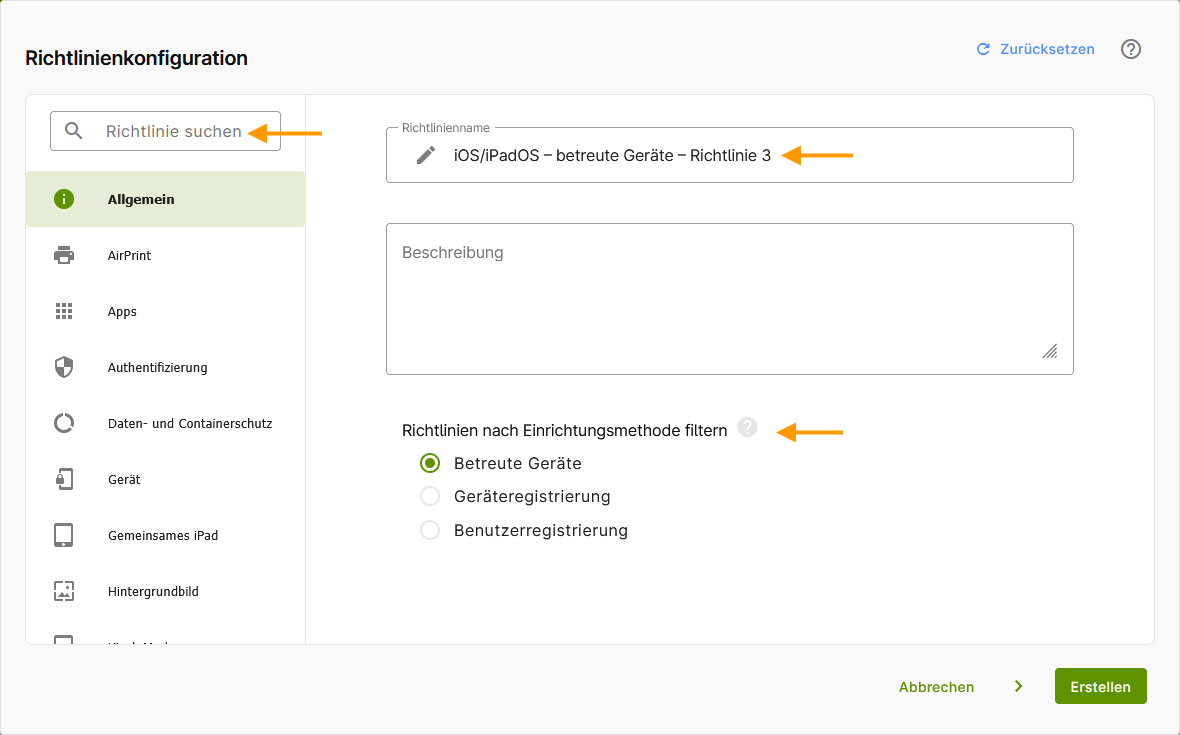Open the AirPrint section
1180x735 pixels.
pyautogui.click(x=166, y=255)
